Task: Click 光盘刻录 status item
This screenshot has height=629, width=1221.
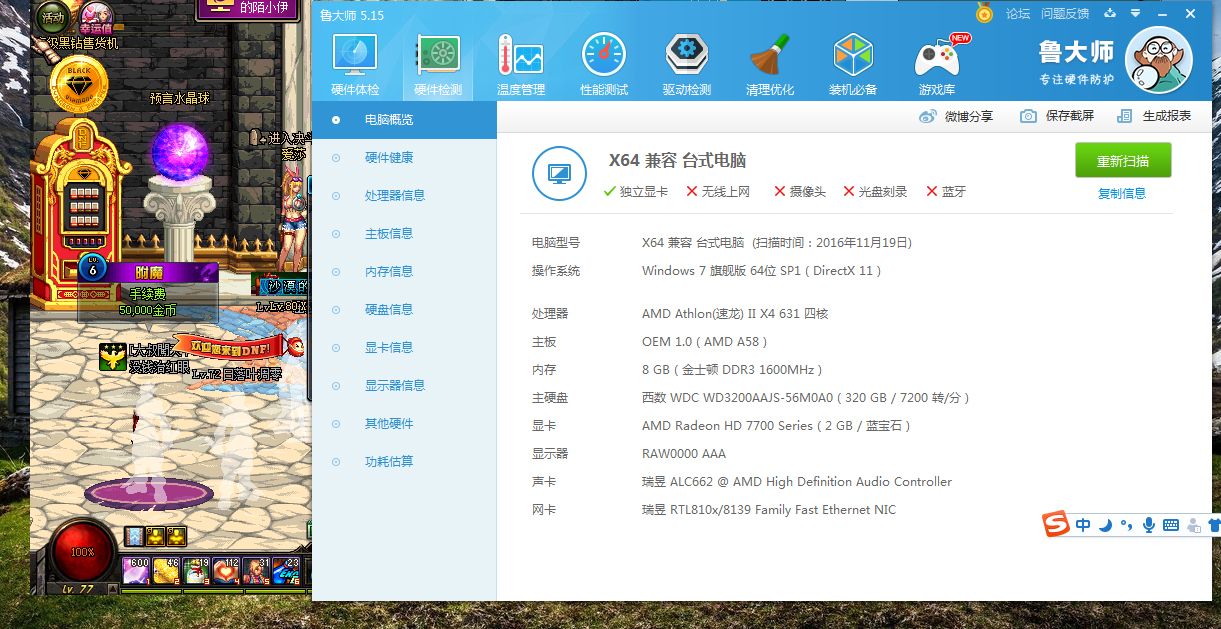Action: pyautogui.click(x=875, y=191)
